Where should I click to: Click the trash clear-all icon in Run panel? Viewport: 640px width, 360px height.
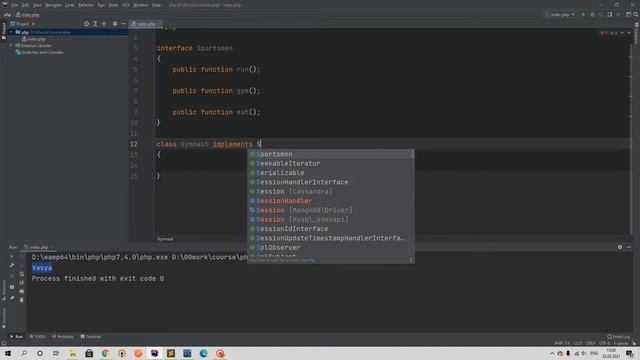pos(22,300)
